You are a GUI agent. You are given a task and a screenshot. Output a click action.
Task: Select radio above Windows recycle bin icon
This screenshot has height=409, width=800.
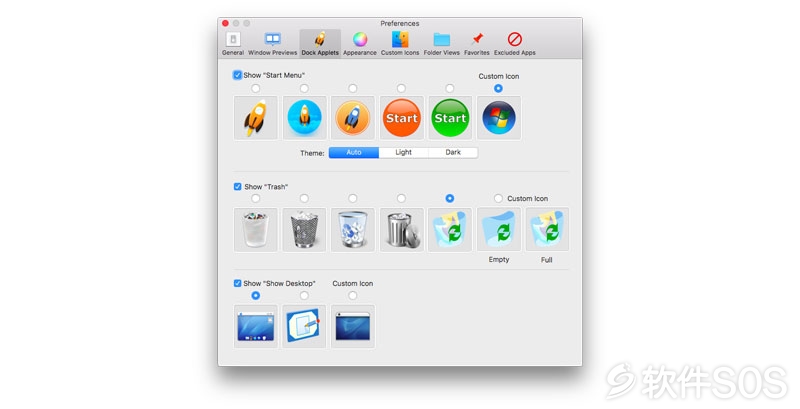[x=449, y=198]
